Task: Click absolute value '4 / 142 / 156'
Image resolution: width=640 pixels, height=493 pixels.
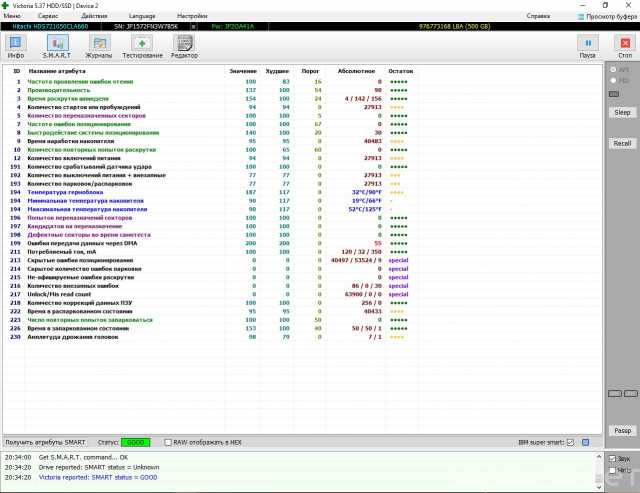Action: (x=363, y=99)
